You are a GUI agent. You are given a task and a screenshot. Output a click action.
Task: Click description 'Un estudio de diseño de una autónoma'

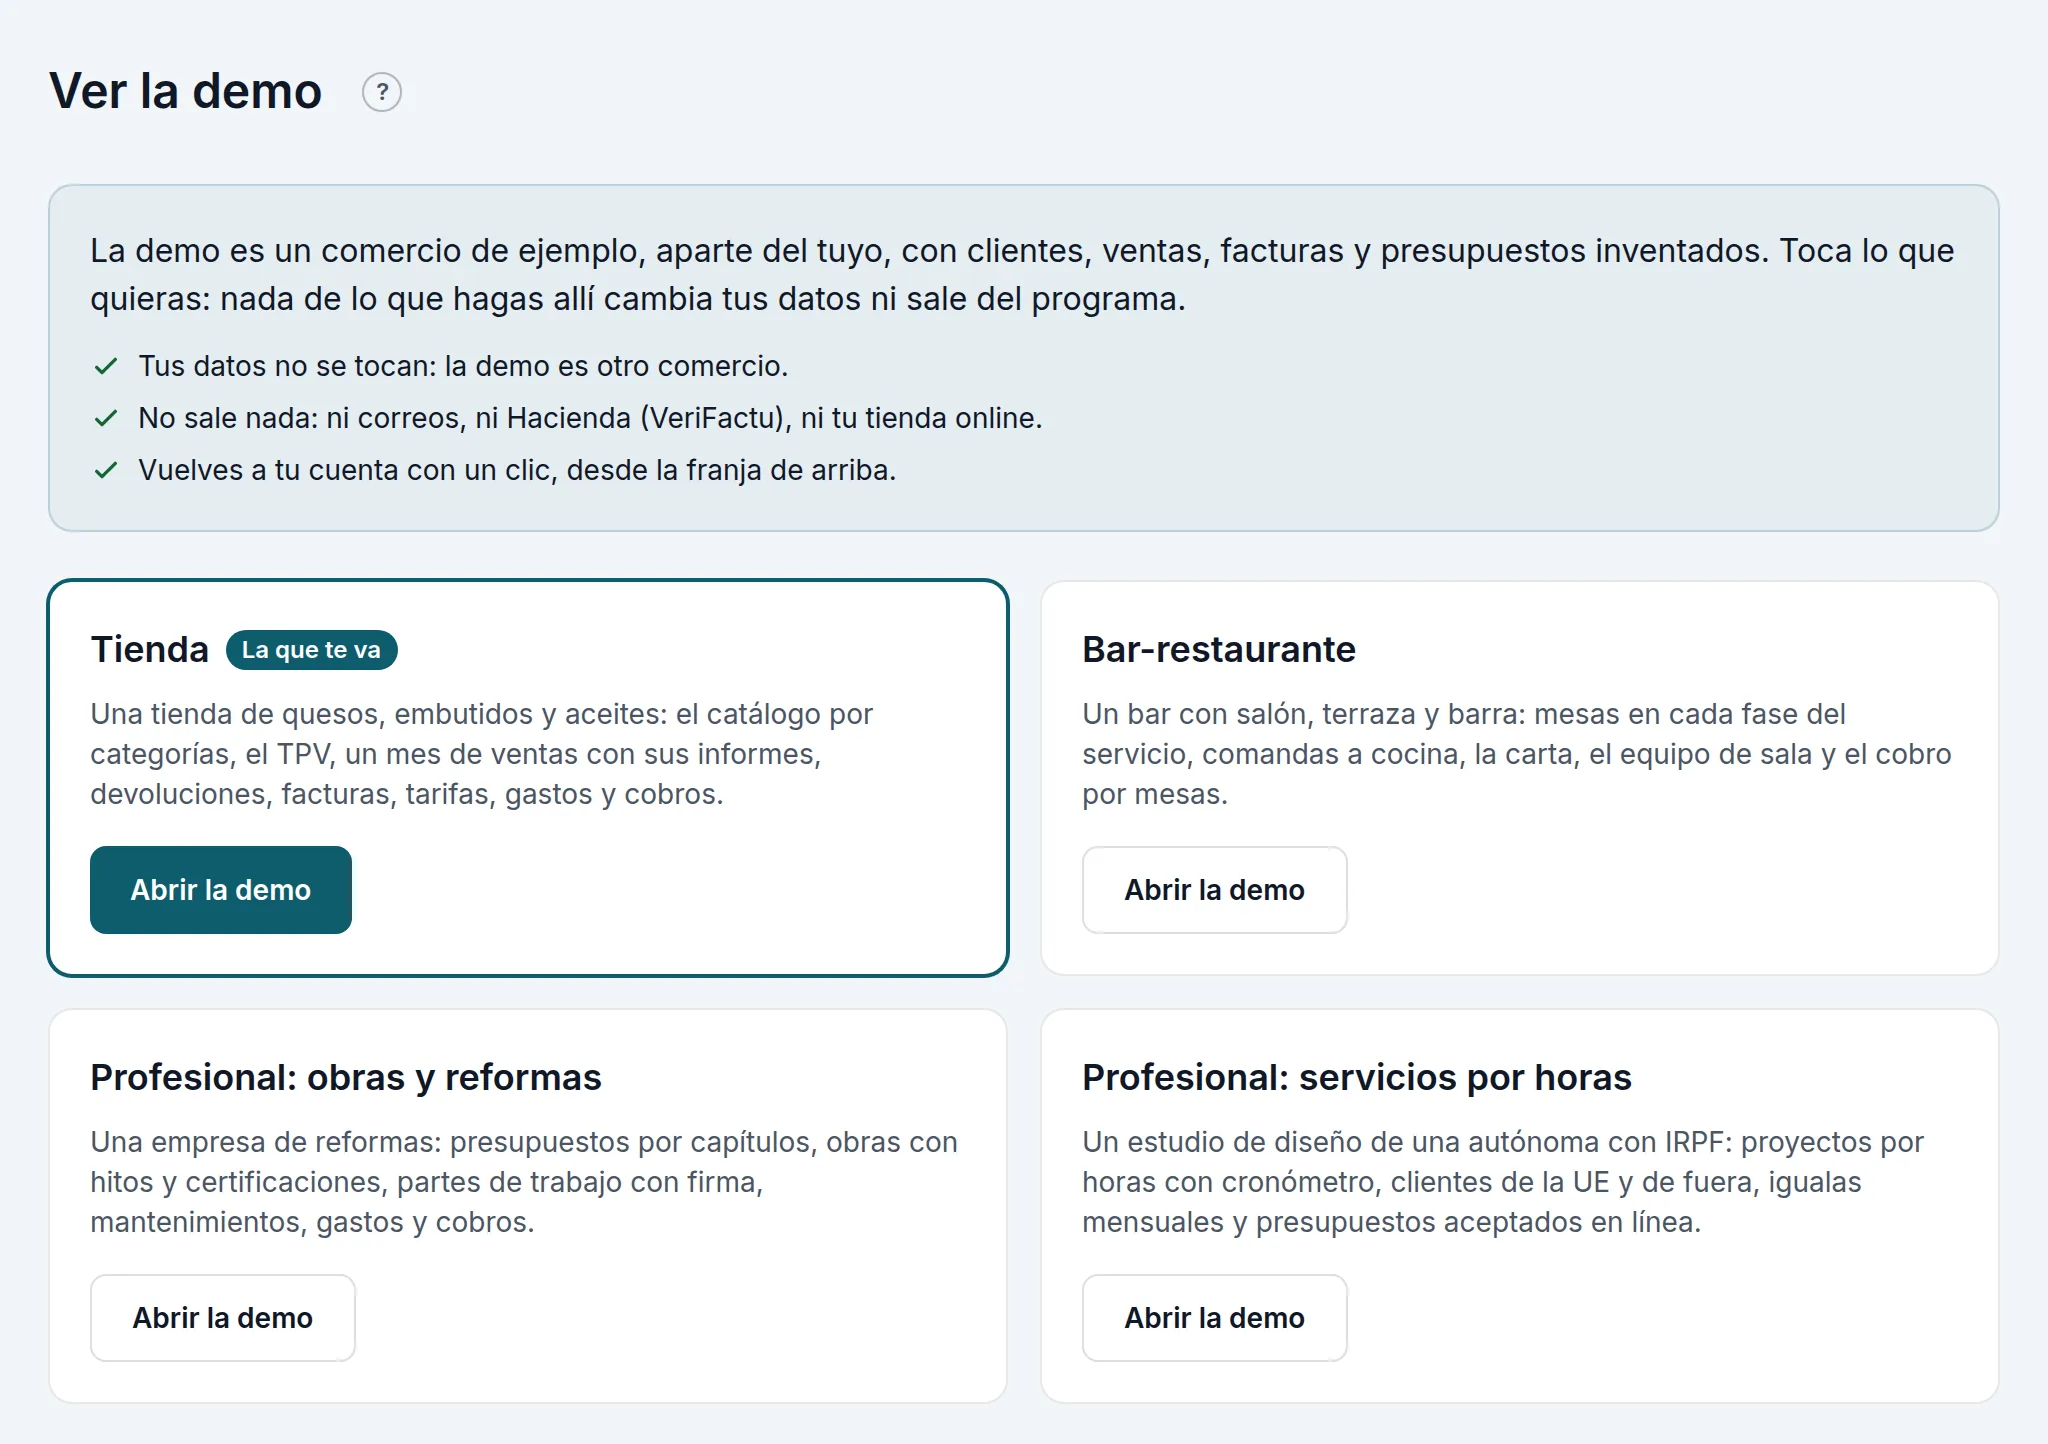(x=1503, y=1182)
